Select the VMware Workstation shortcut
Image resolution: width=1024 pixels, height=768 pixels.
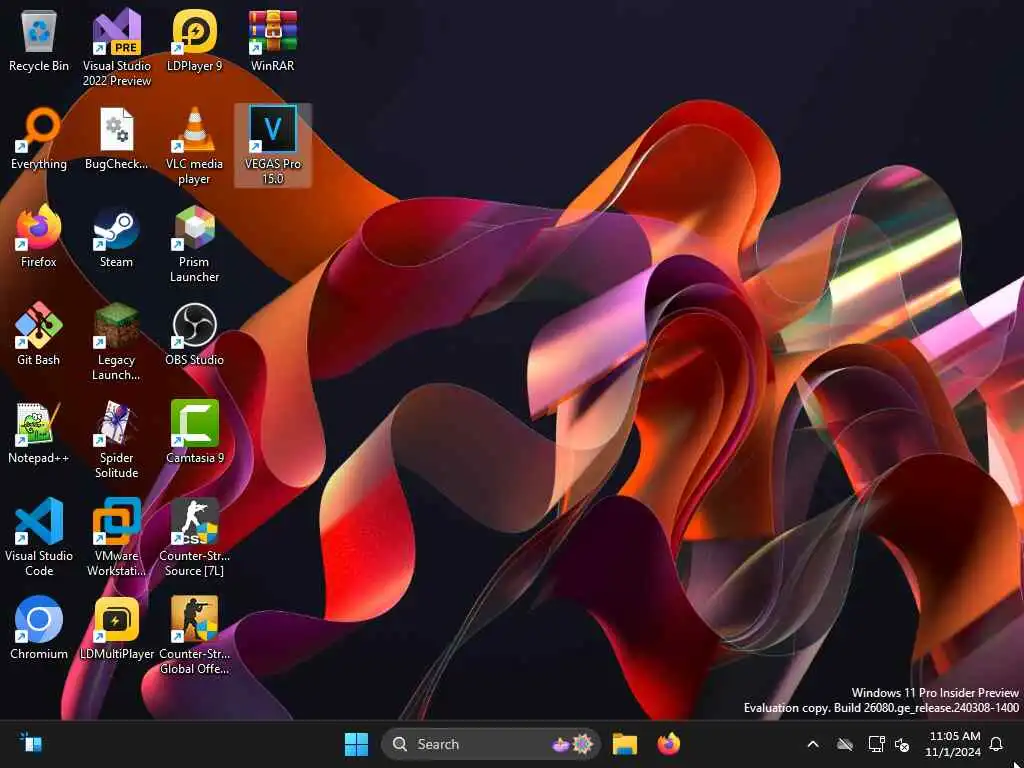(x=116, y=538)
